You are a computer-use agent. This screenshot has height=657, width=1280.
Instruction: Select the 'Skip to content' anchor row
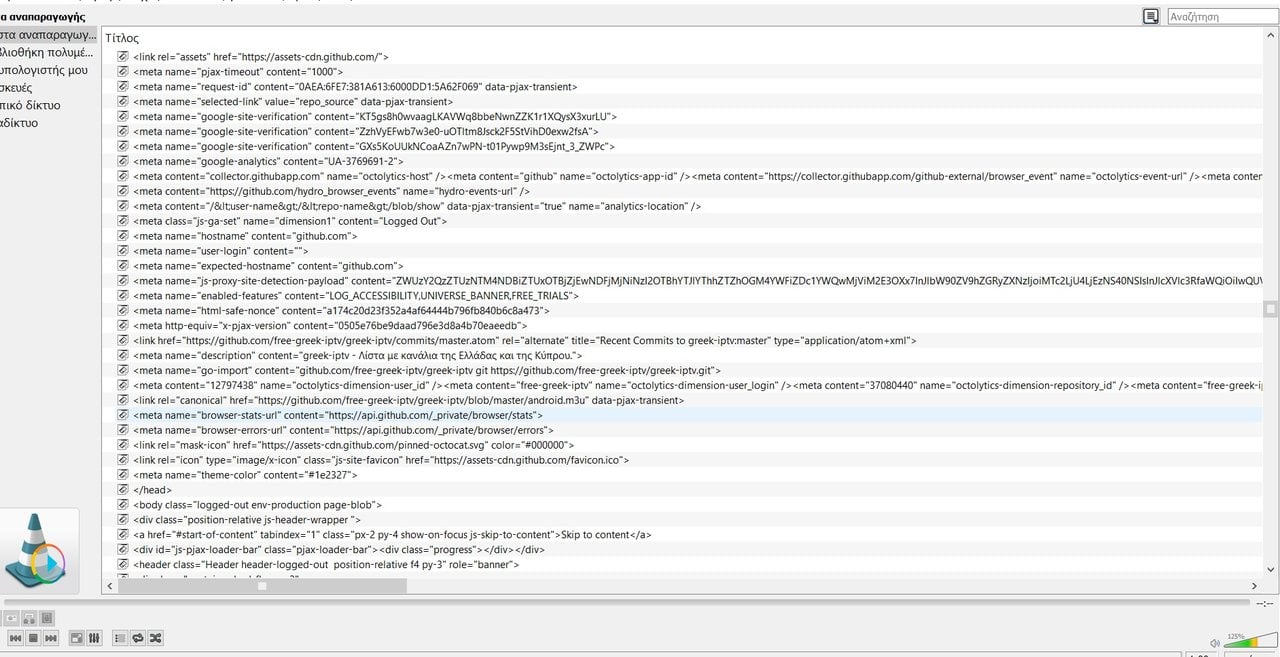pos(683,535)
